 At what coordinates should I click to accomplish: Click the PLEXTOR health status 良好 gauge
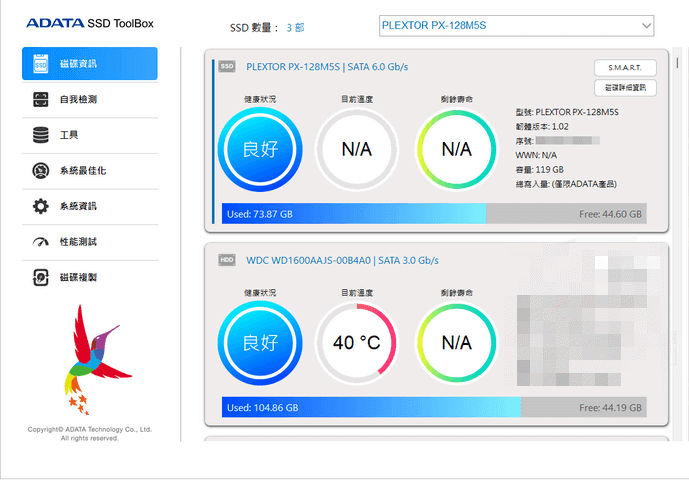point(260,149)
